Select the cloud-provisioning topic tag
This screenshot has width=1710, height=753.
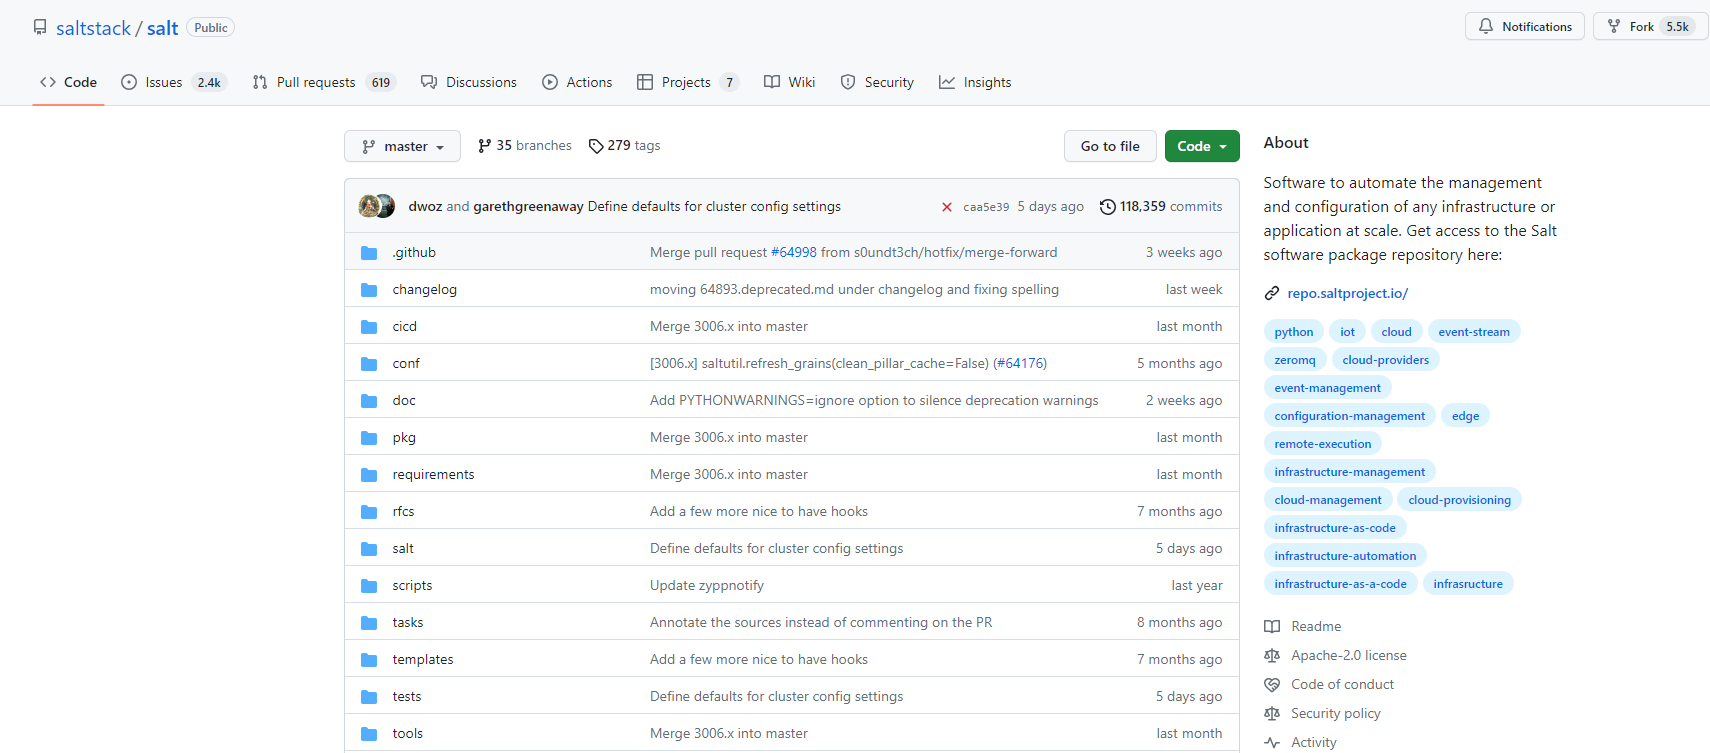[x=1459, y=500]
